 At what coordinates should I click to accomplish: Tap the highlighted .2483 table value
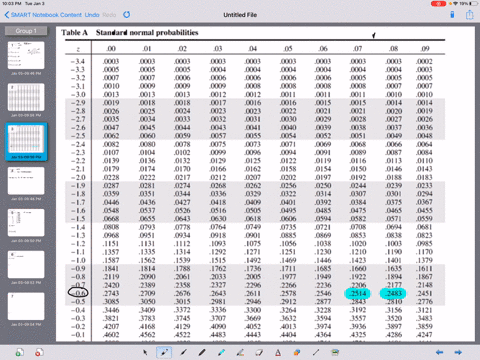pos(393,293)
